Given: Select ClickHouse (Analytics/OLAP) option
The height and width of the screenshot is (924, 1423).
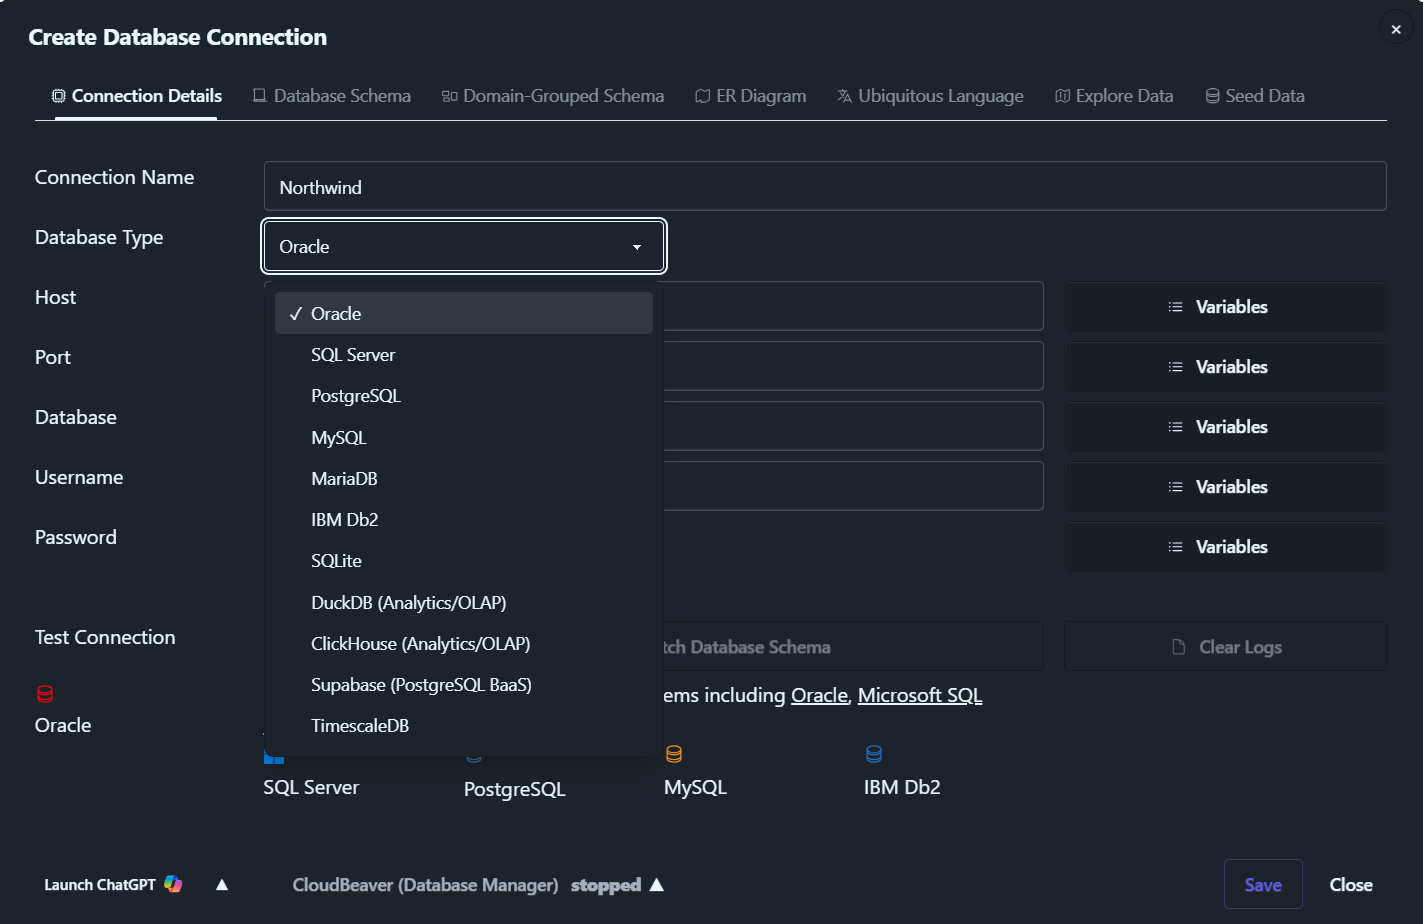Looking at the screenshot, I should (464, 644).
